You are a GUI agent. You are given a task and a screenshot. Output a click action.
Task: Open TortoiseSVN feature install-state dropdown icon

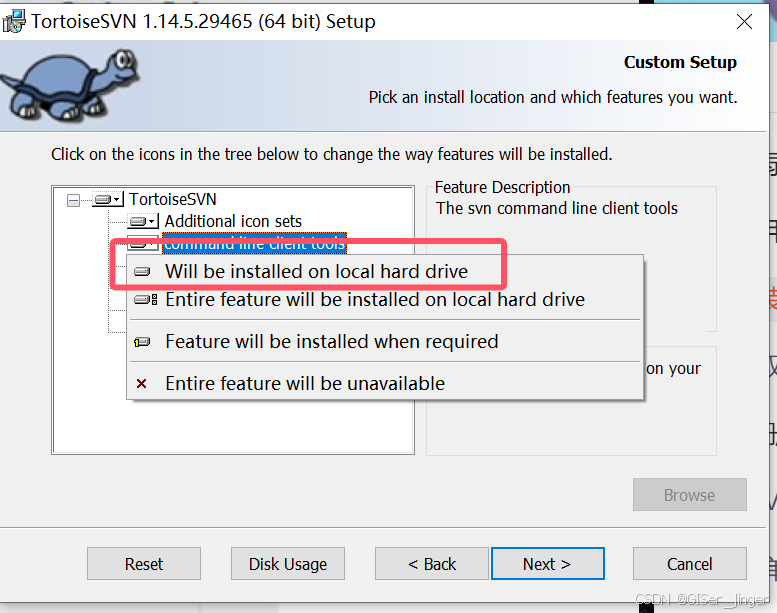108,200
